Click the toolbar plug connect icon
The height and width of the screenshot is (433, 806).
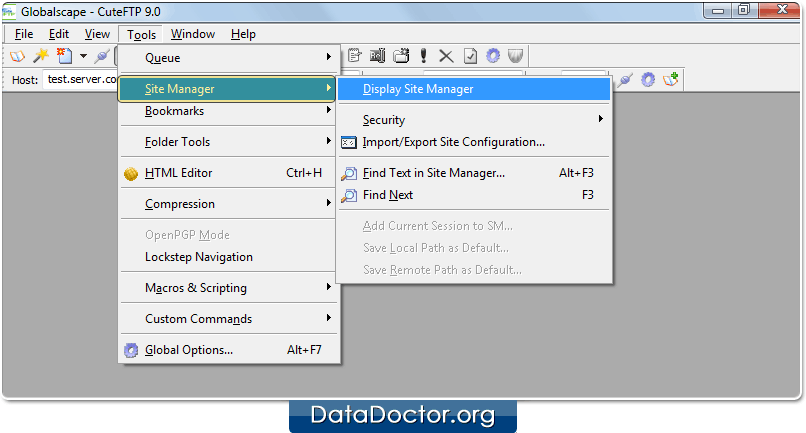point(102,56)
